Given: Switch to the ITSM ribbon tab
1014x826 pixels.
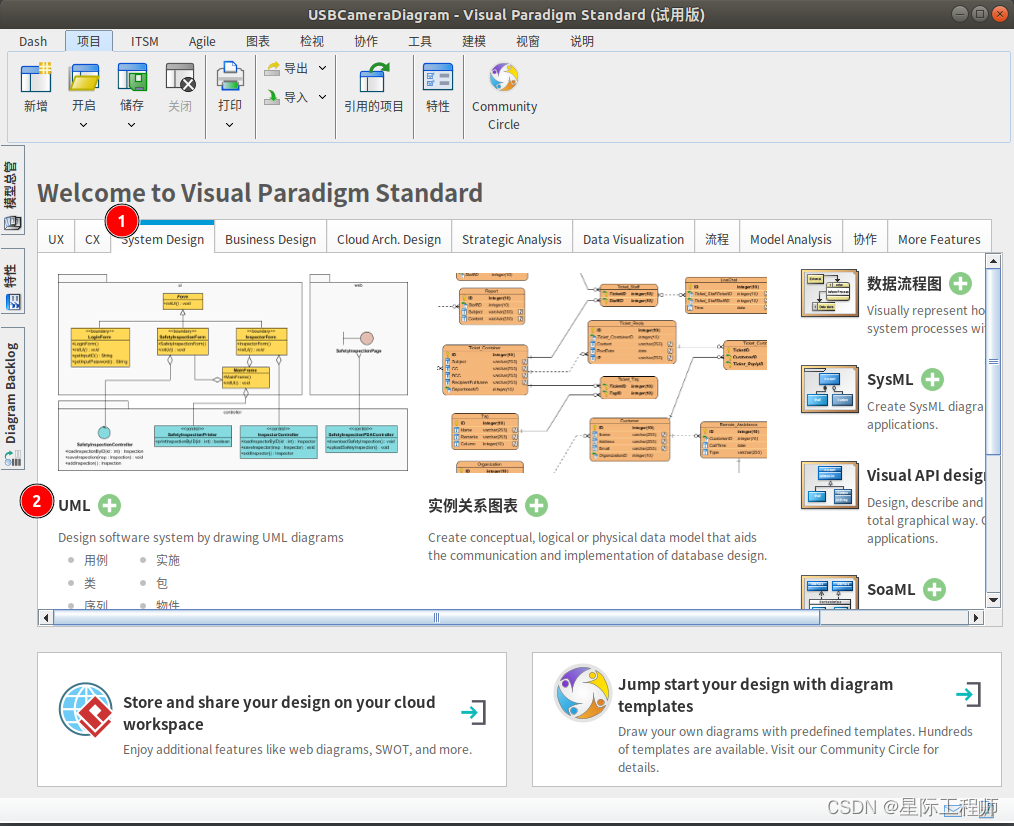Looking at the screenshot, I should tap(144, 41).
